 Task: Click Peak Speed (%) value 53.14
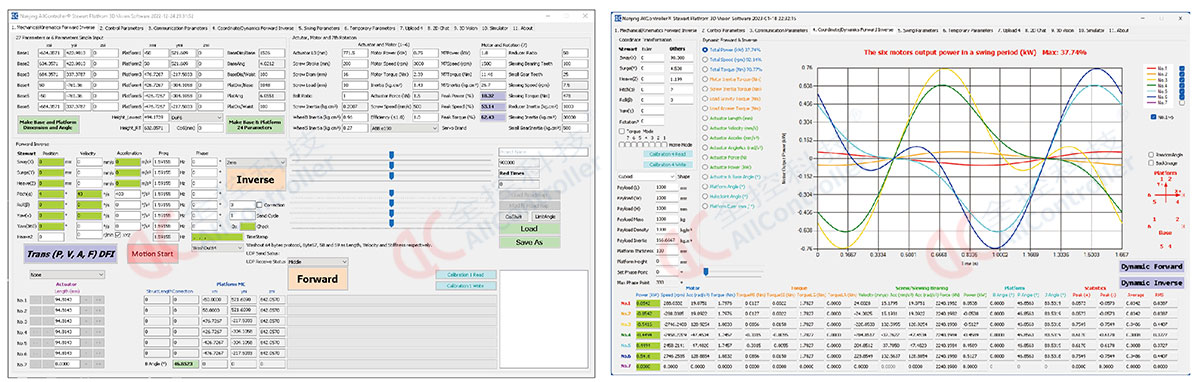[x=493, y=106]
